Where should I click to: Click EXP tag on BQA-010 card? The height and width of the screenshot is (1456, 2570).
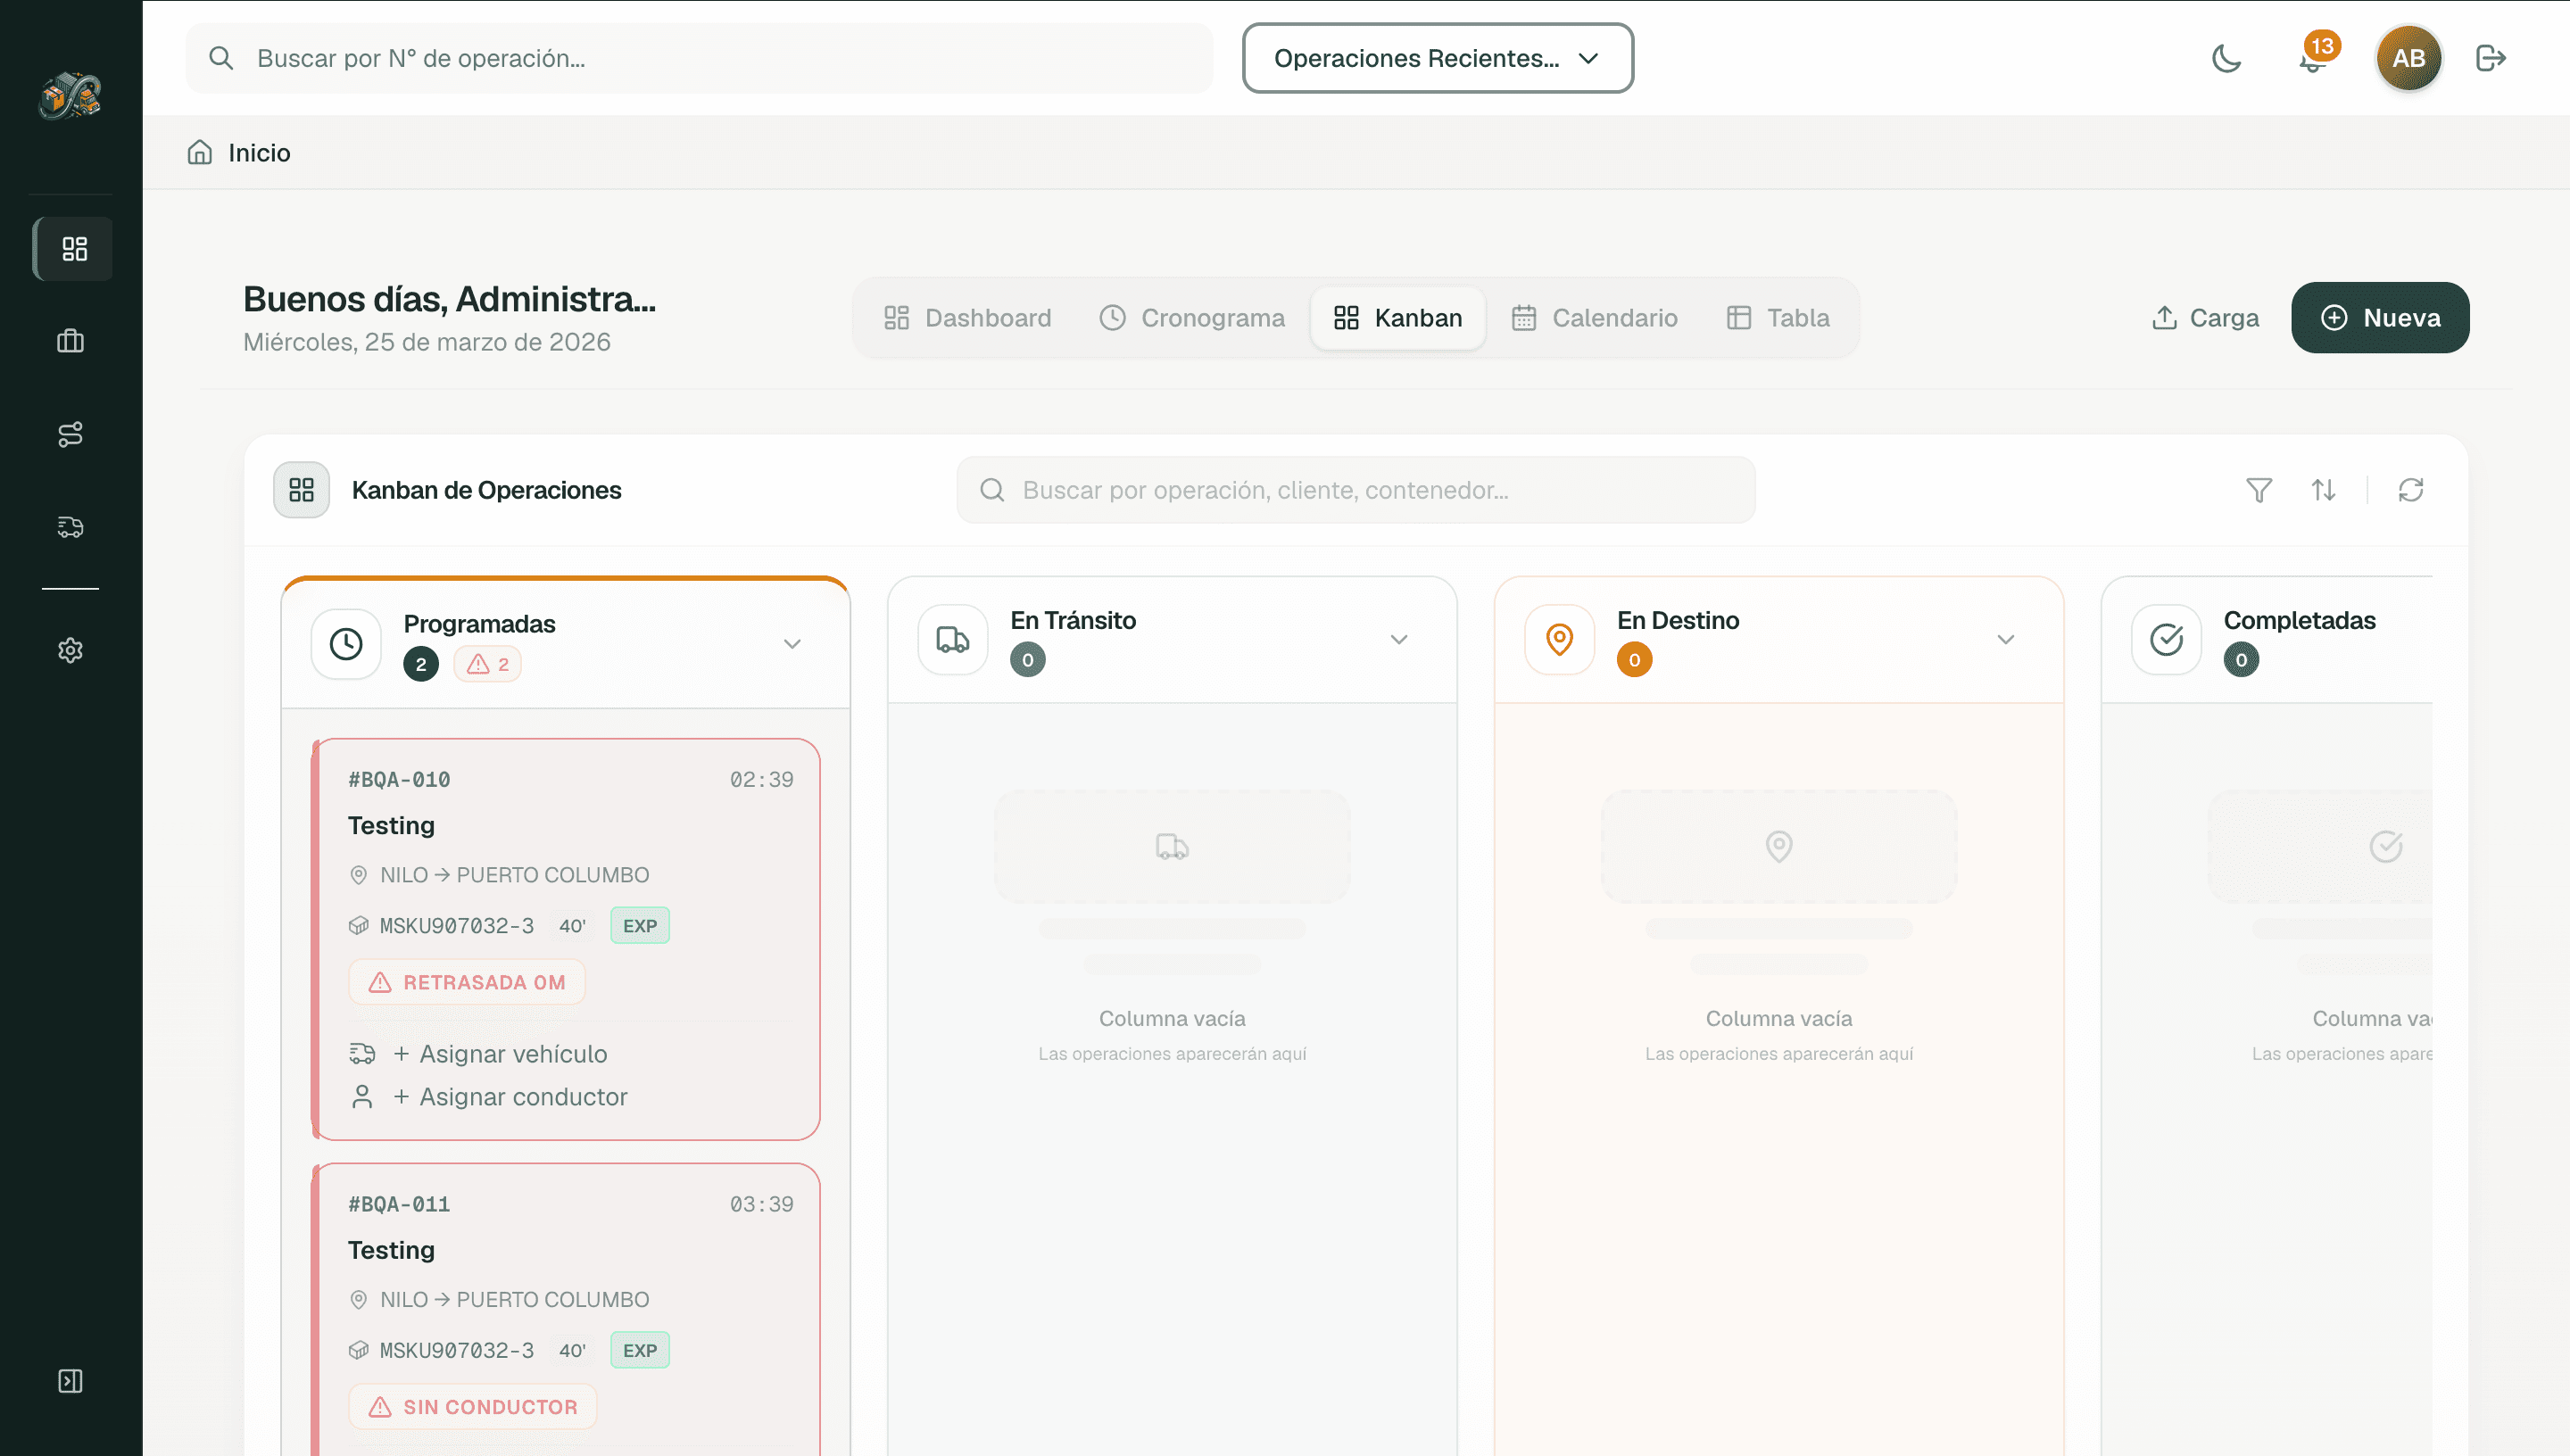[640, 926]
